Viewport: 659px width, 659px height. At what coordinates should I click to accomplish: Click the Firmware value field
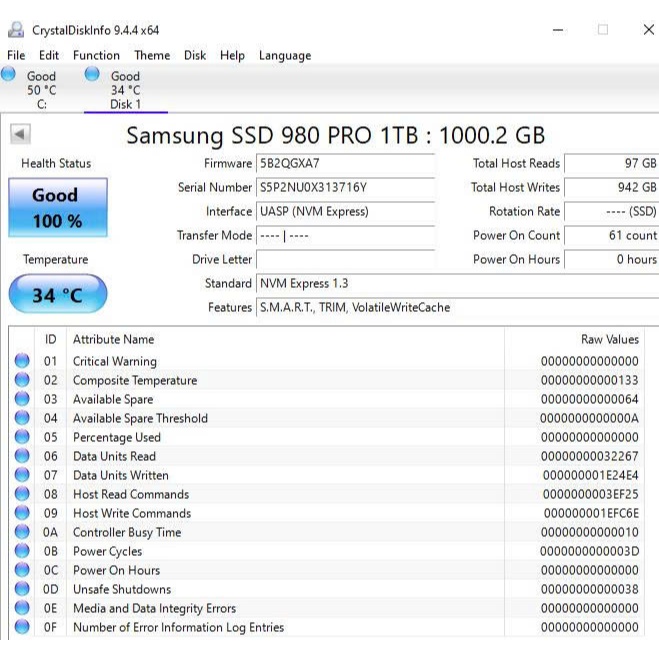point(346,164)
